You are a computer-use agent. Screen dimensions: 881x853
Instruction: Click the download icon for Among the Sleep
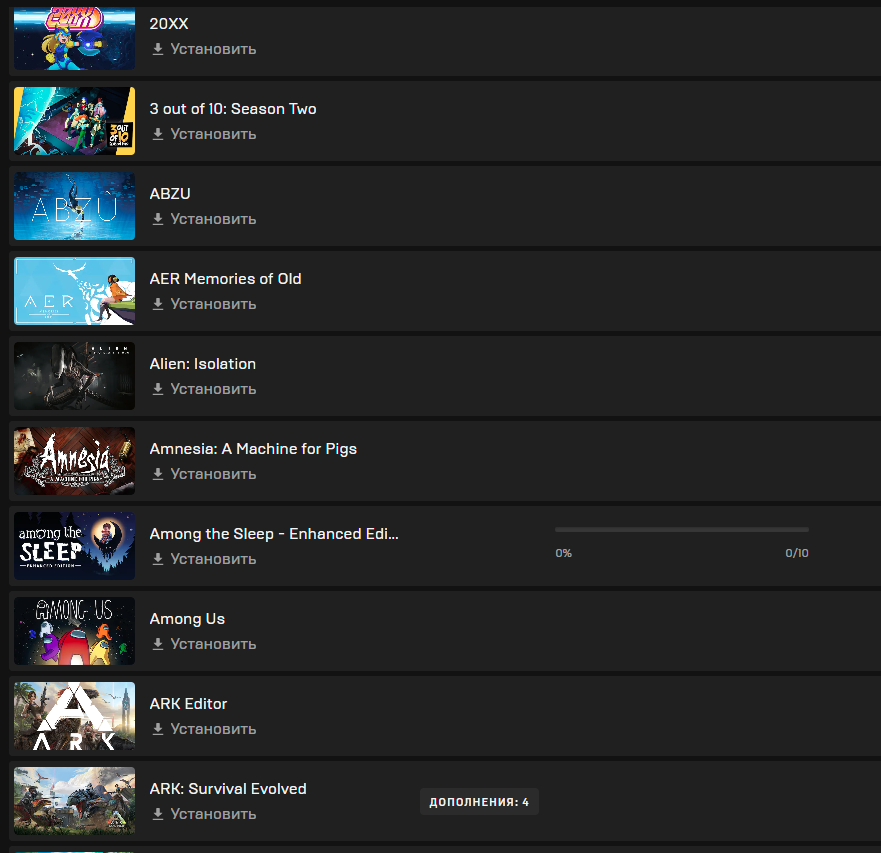(158, 559)
